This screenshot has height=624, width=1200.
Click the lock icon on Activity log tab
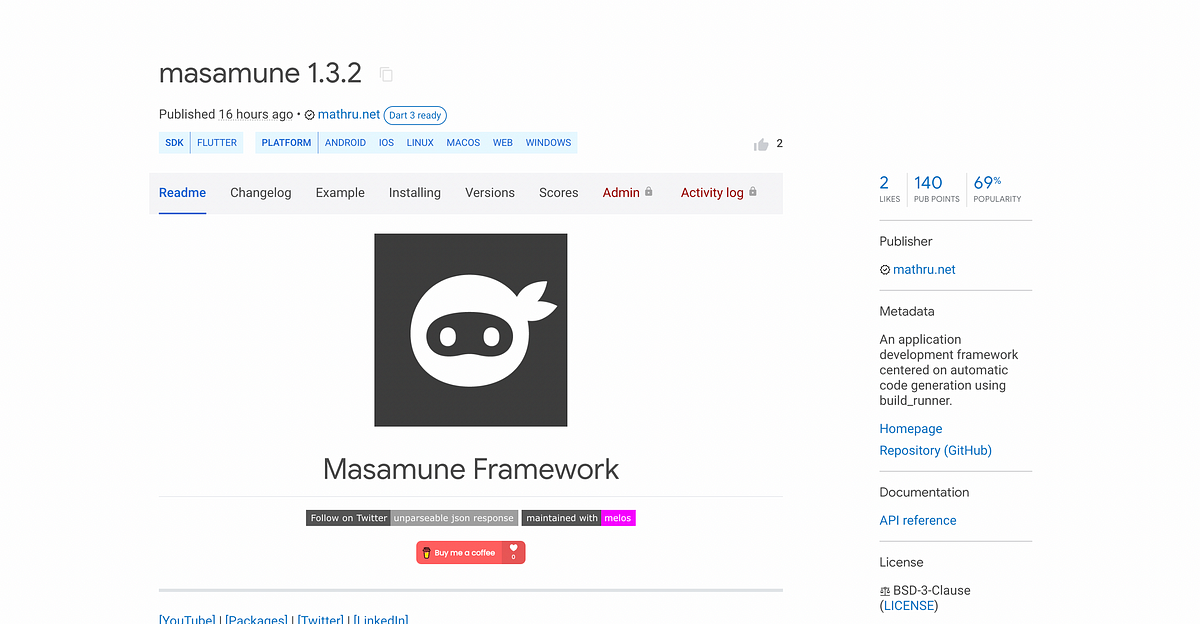(x=753, y=192)
